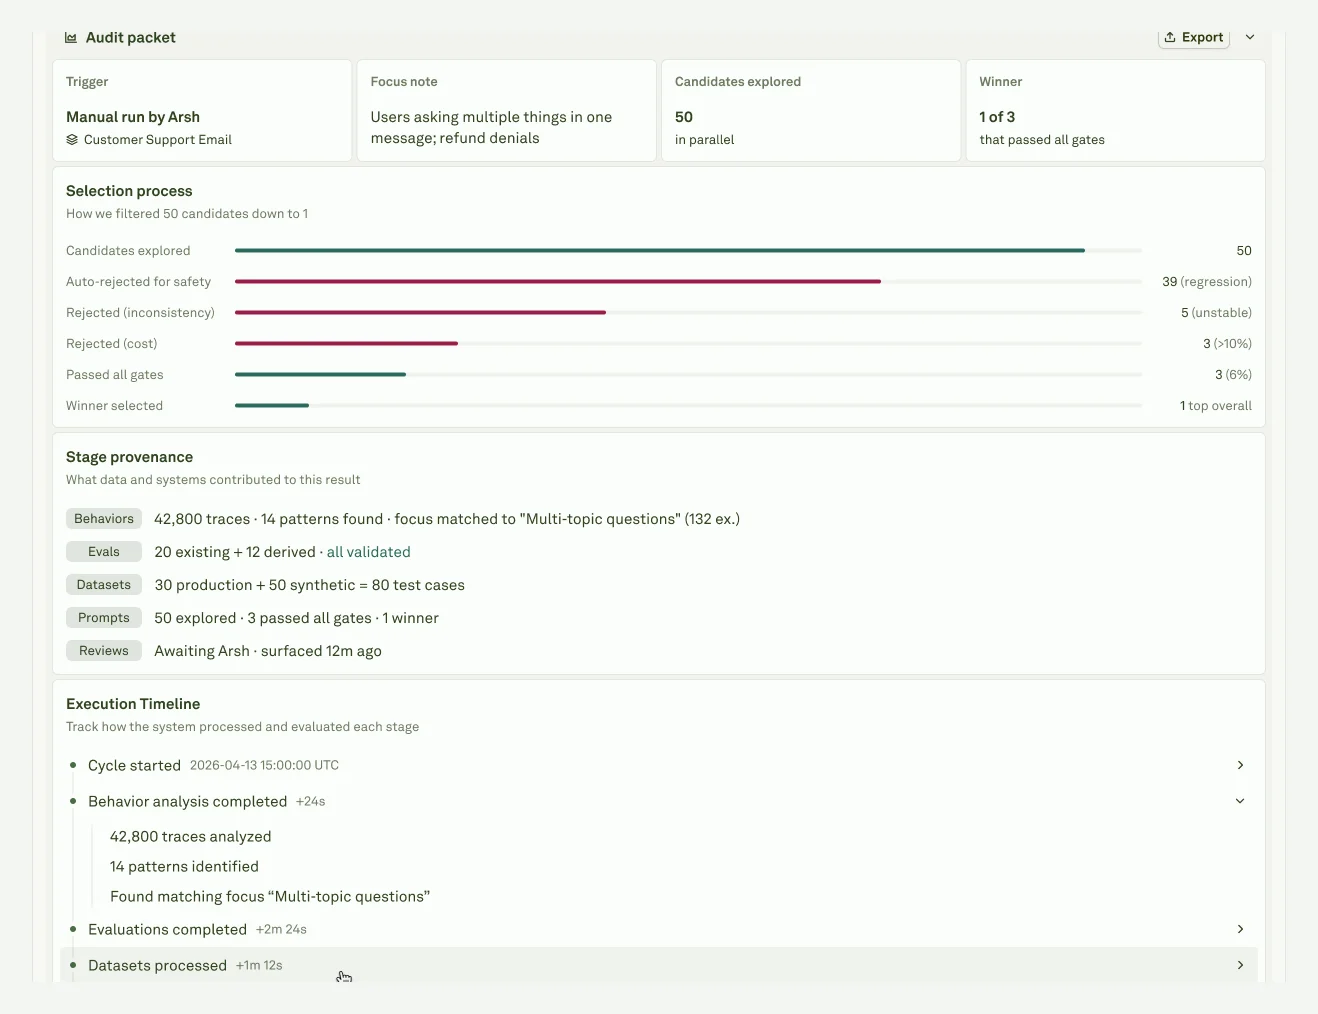
Task: Click the Prompts stage tag
Action: click(104, 618)
